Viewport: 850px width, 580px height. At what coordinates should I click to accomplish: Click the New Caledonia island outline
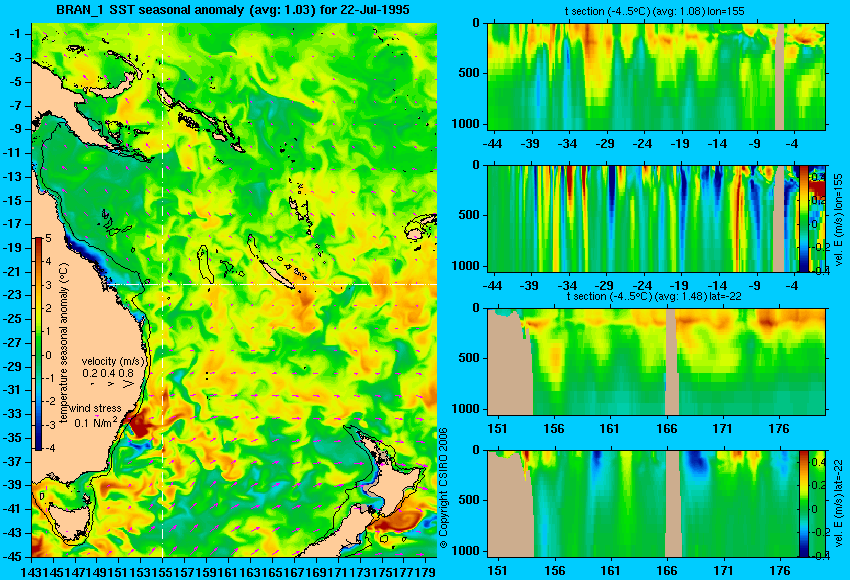coord(276,276)
